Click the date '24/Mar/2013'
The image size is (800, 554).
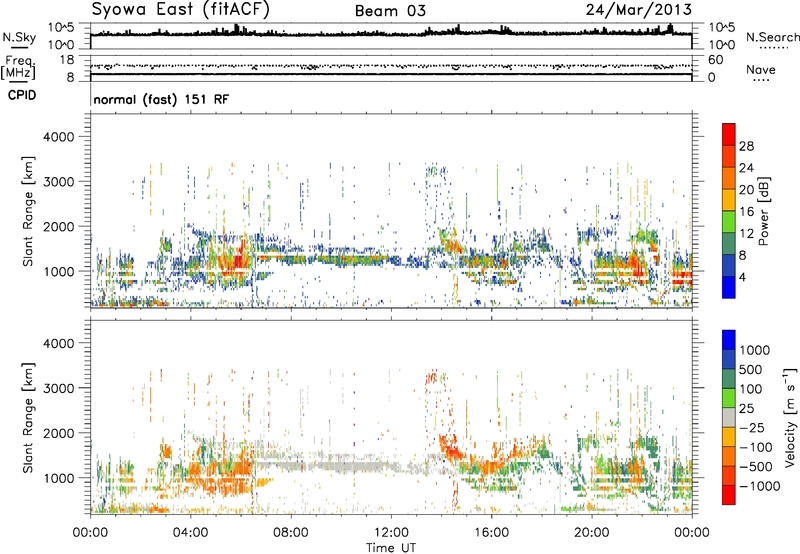639,9
